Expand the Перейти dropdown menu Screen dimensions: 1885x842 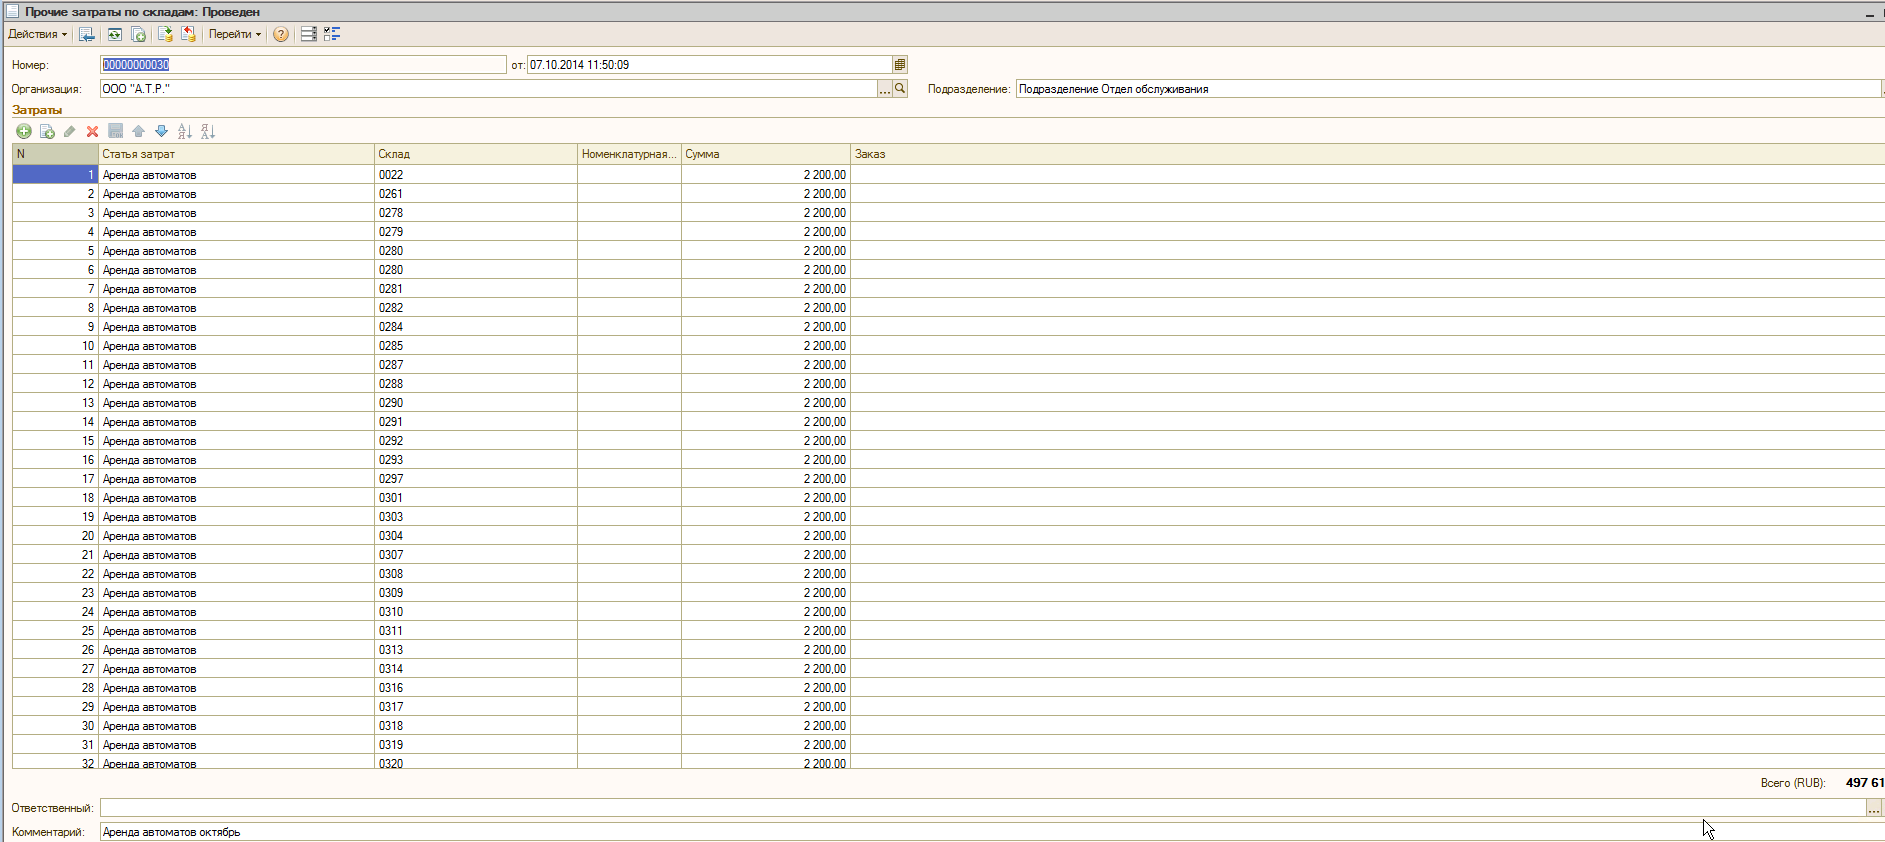coord(234,34)
